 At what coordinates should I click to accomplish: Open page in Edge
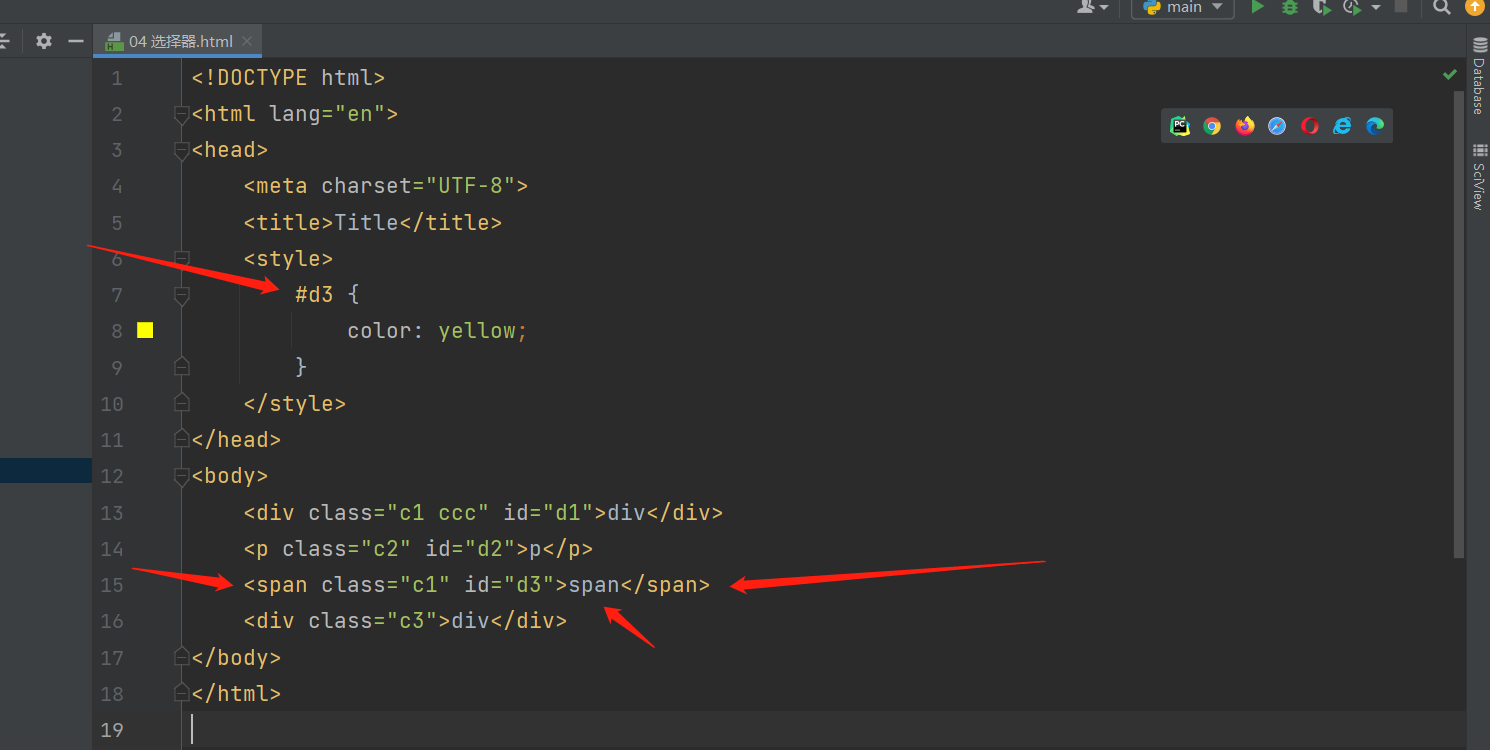(1375, 126)
